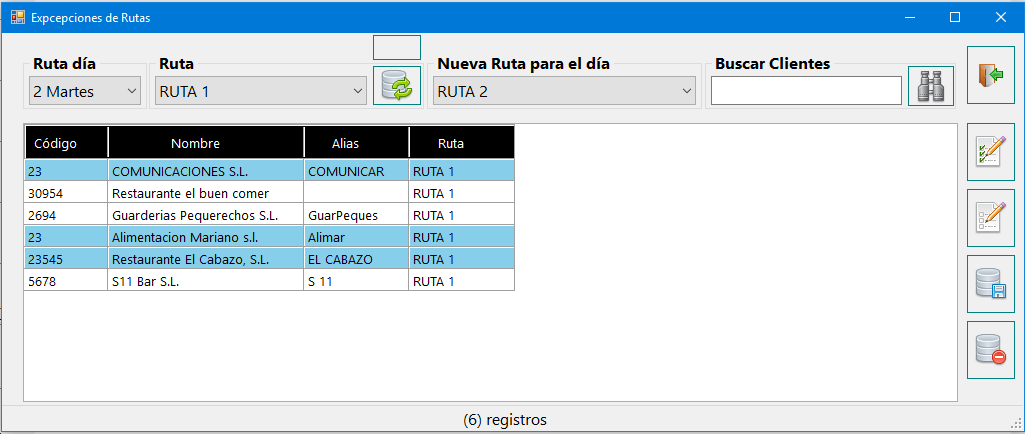This screenshot has width=1025, height=434.
Task: Click the save database icon
Action: click(990, 284)
